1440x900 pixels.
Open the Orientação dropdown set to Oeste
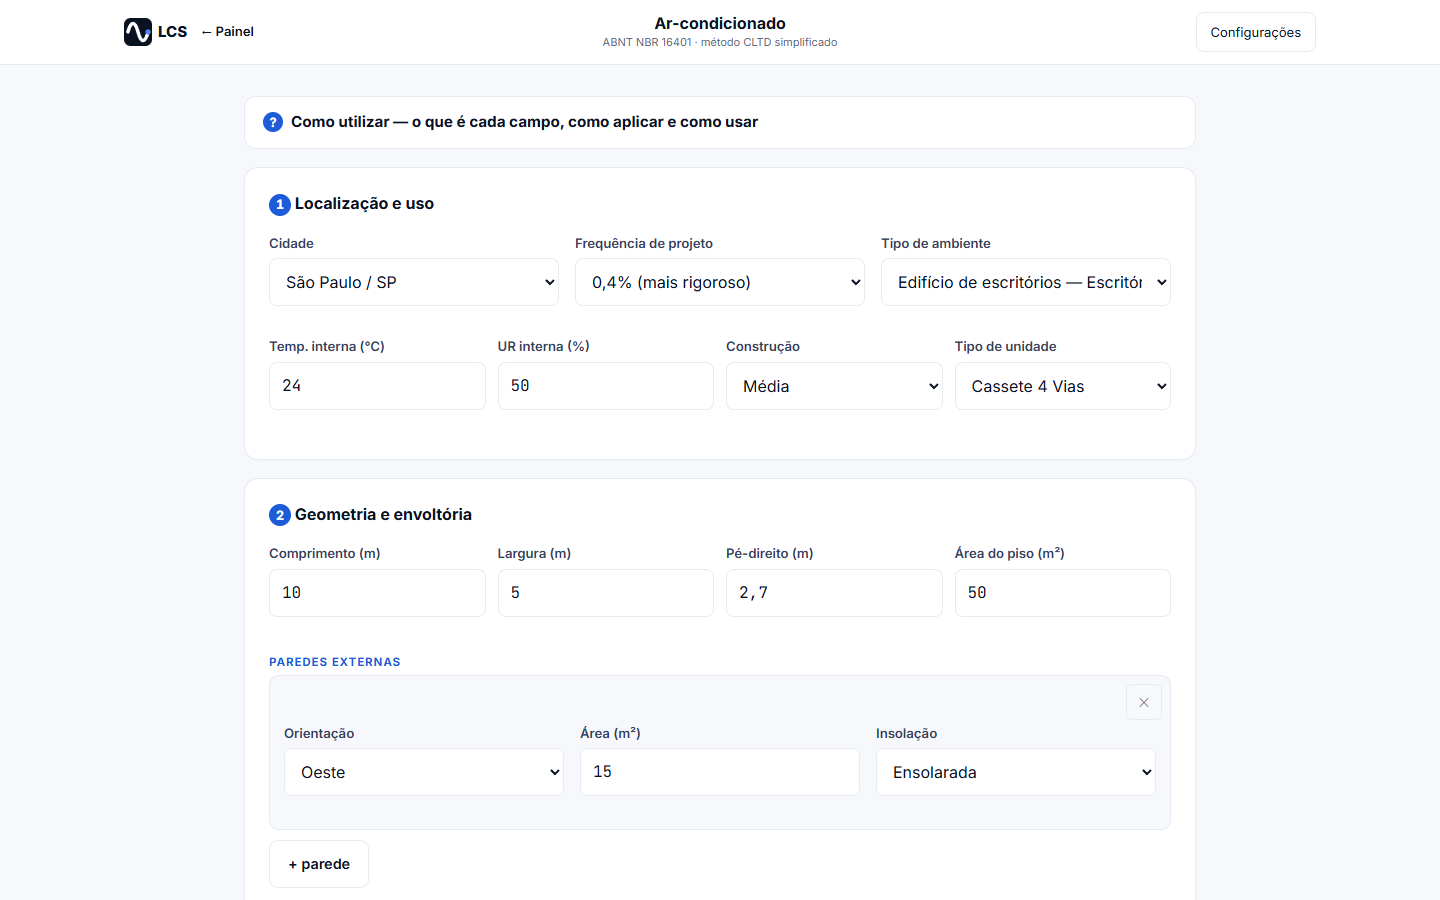[424, 772]
